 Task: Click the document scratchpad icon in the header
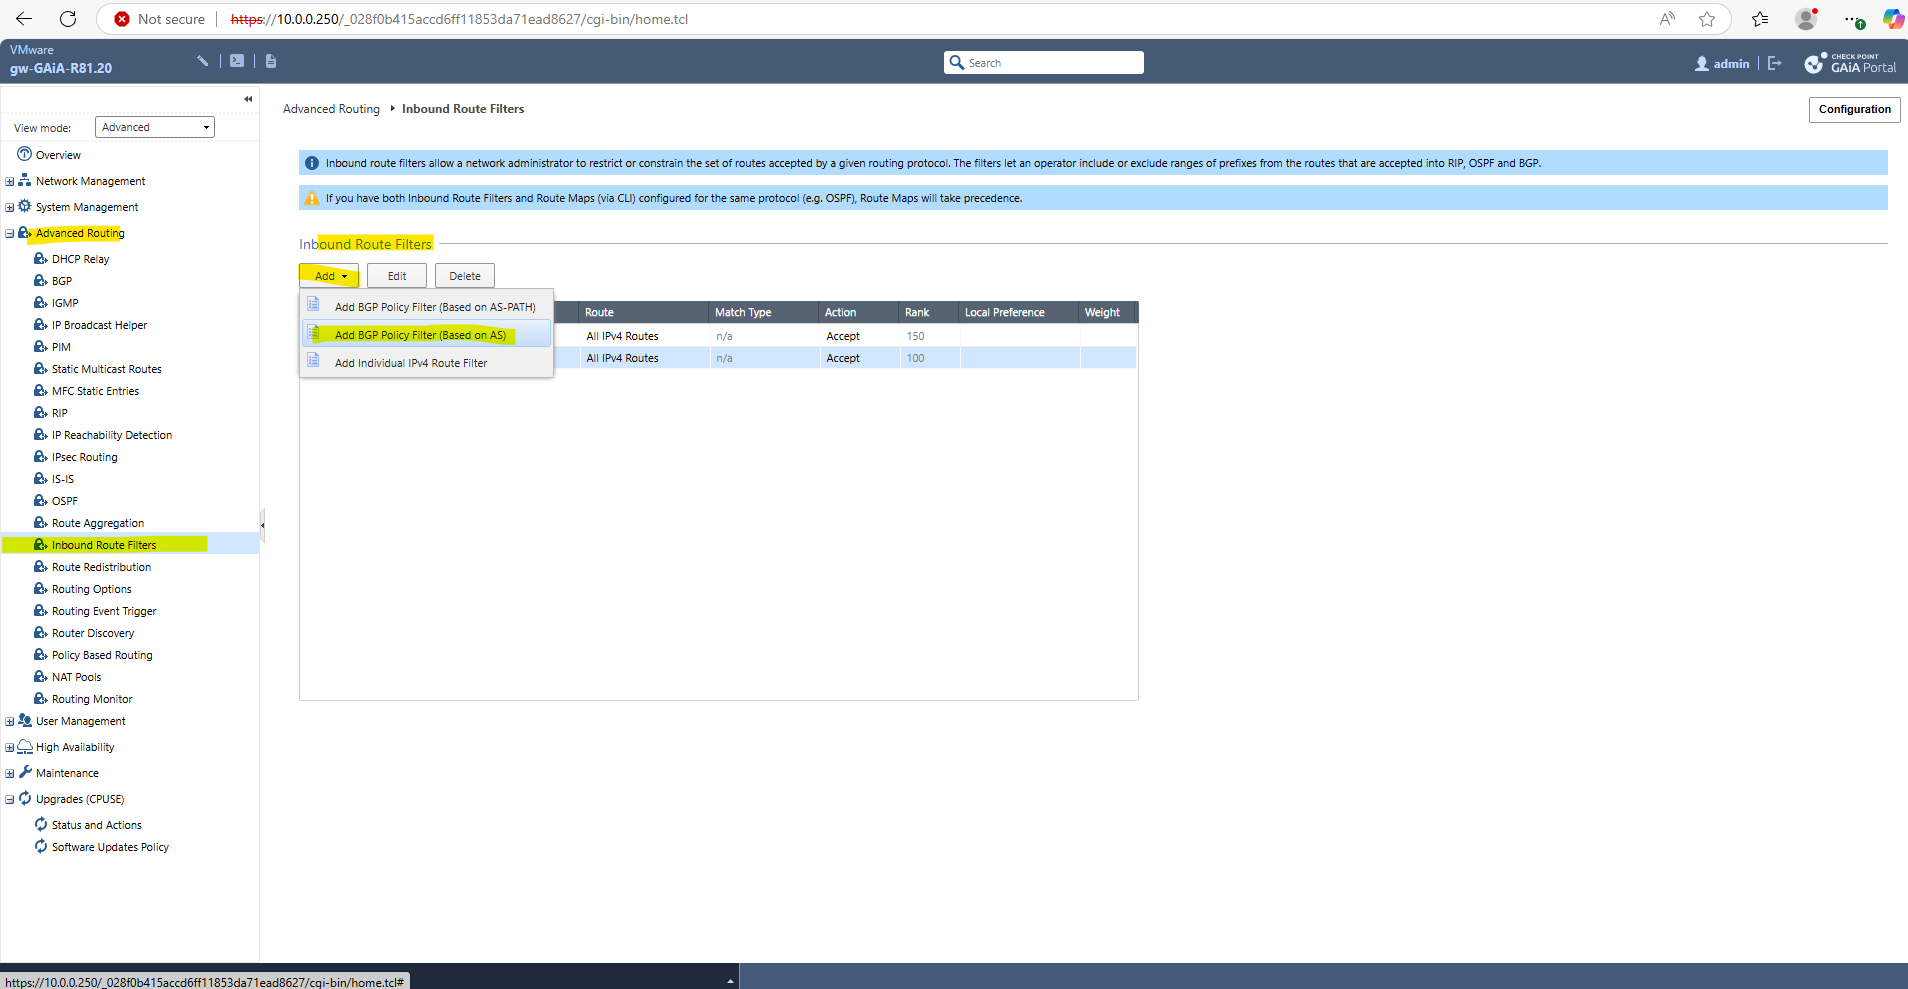click(x=271, y=61)
